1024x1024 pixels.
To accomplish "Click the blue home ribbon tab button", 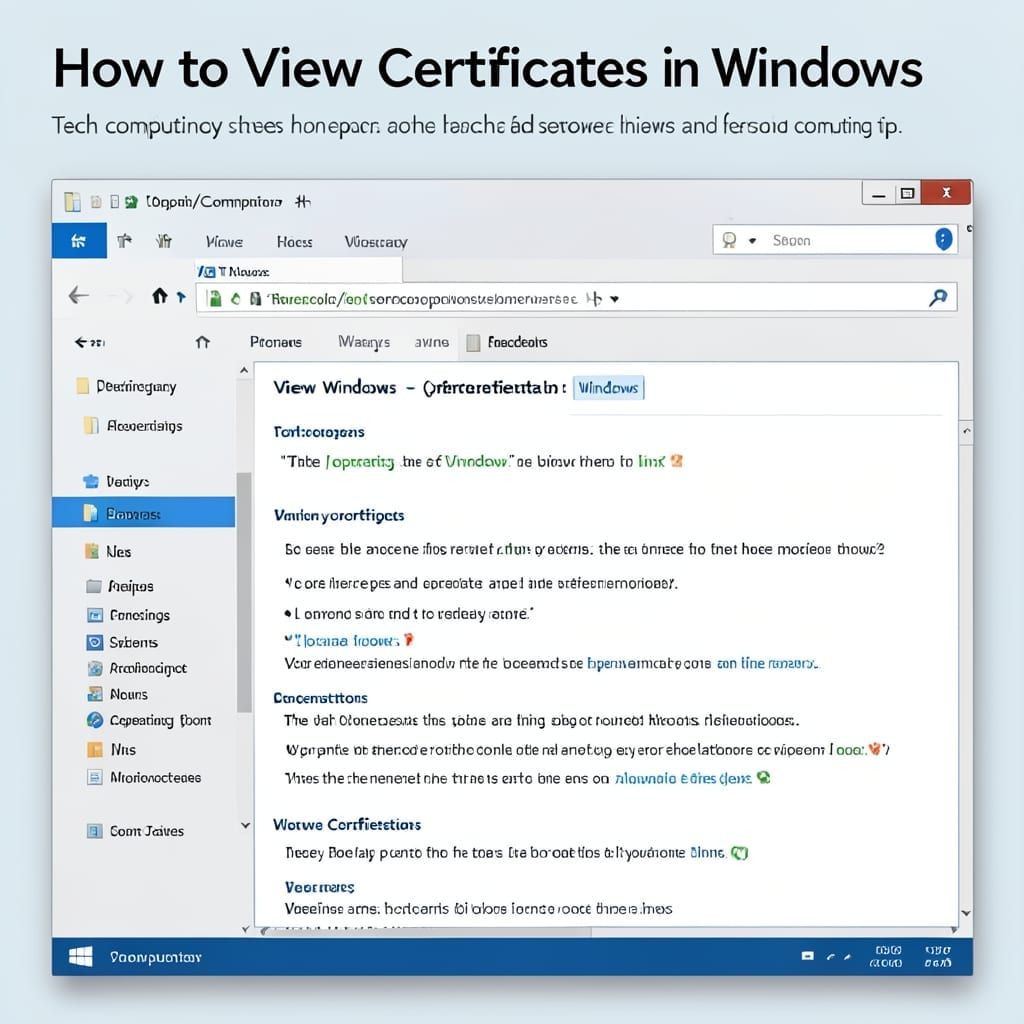I will click(79, 241).
